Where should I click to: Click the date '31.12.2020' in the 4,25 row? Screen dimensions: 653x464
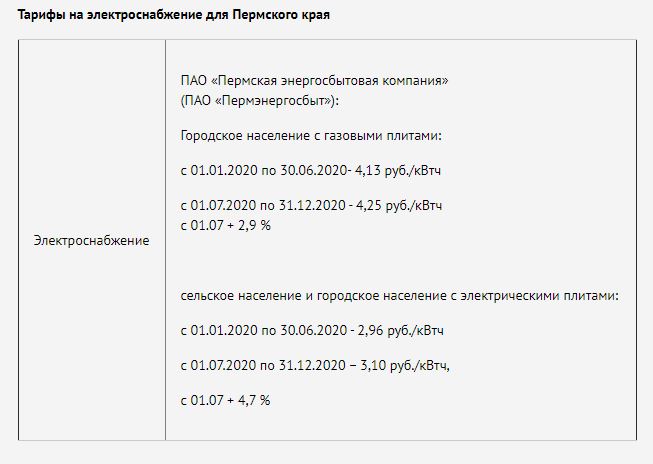click(x=312, y=205)
